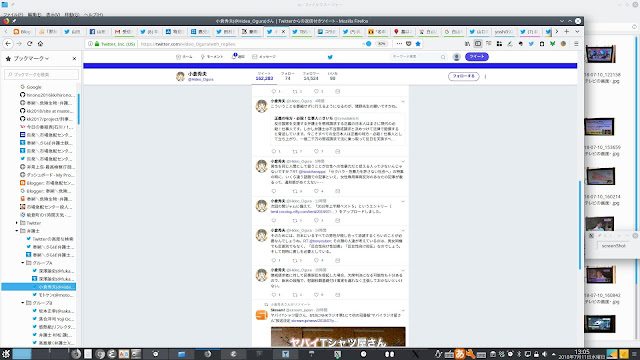Toggle the sidebar view toolbar button
Image resolution: width=640 pixels, height=360 pixels.
point(478,44)
